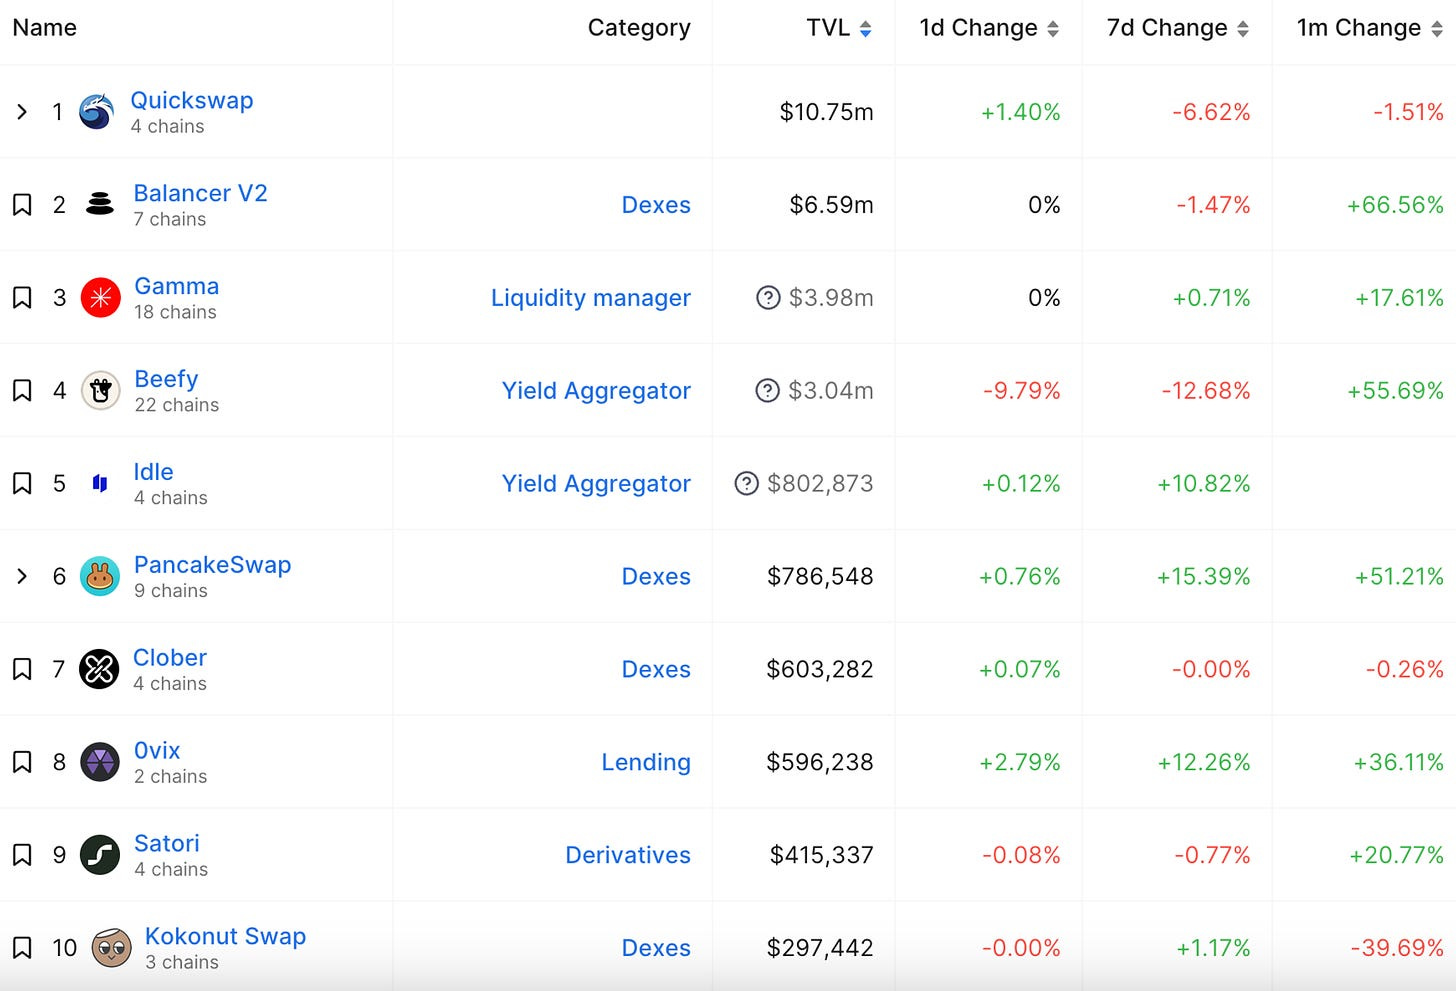
Task: Select Quickswap TVL value $10.75m
Action: tap(827, 112)
